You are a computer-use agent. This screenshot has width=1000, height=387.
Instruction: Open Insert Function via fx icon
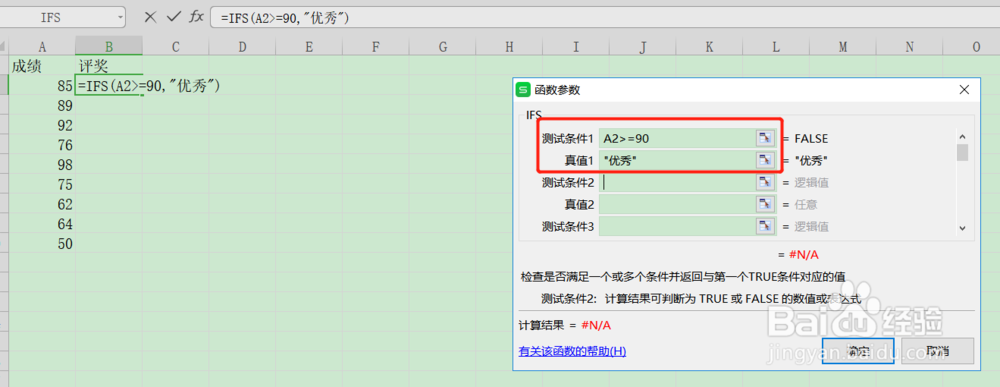coord(196,17)
